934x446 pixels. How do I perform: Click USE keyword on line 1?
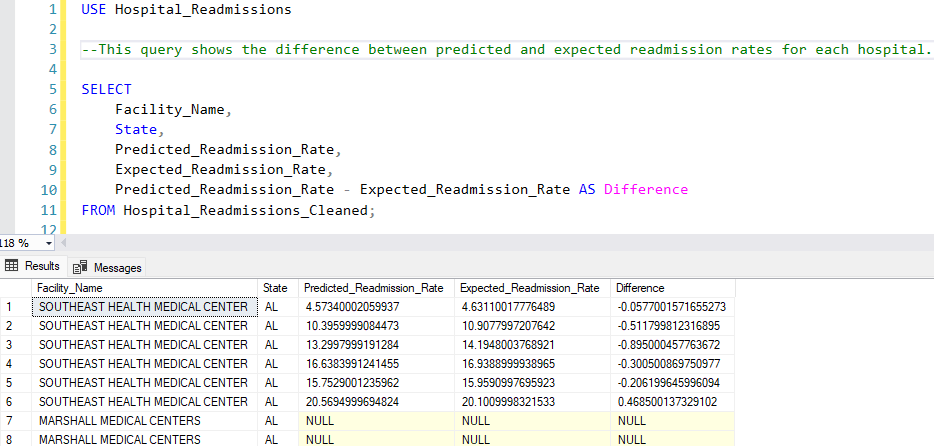pos(94,10)
